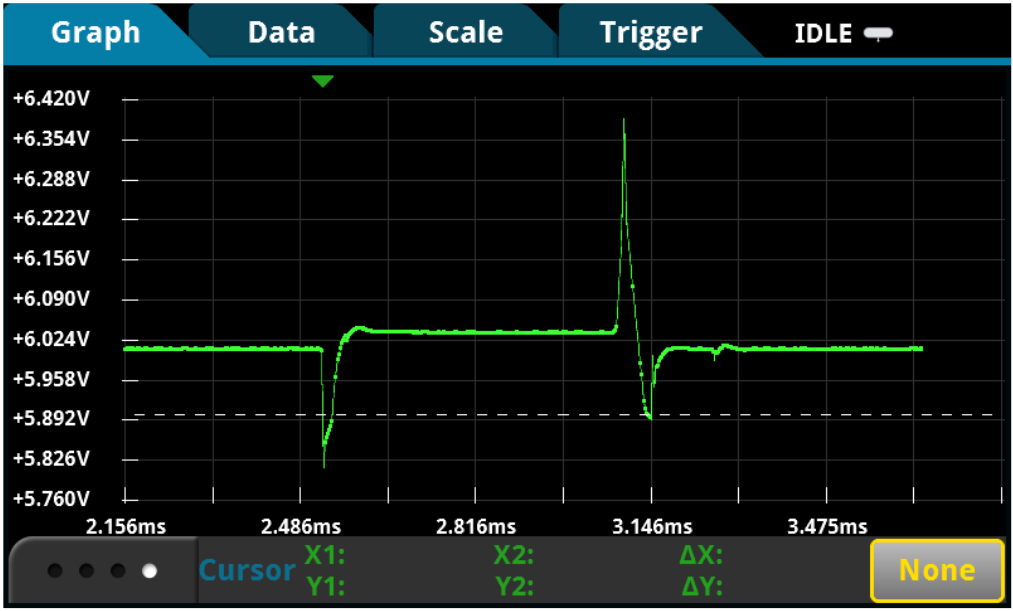Open the Trigger configuration screen
This screenshot has width=1013, height=611.
[x=650, y=32]
